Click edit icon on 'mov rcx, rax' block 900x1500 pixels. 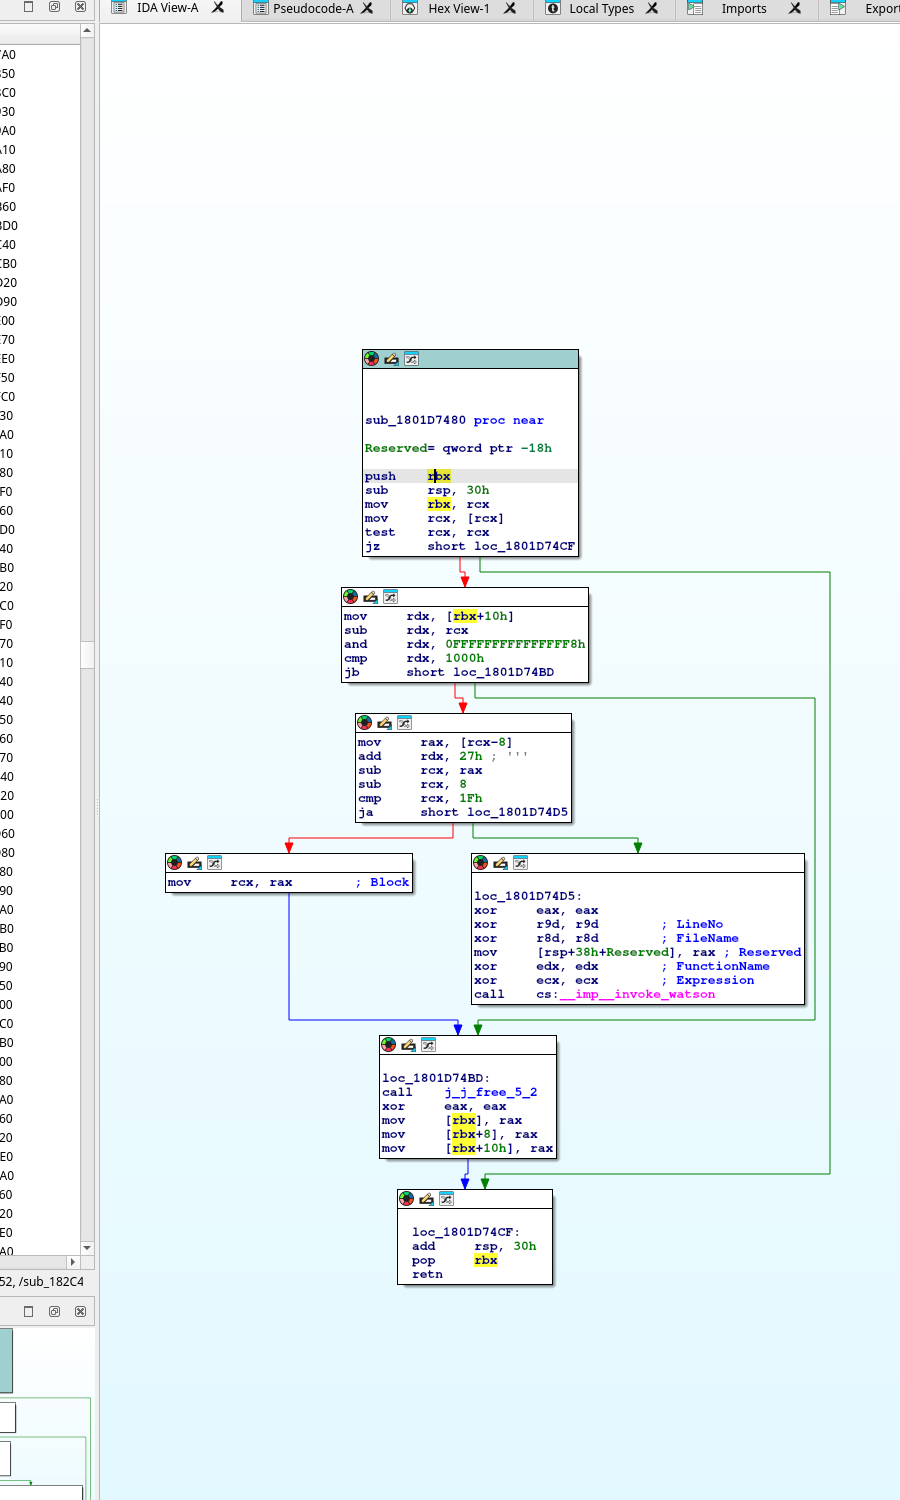point(194,863)
